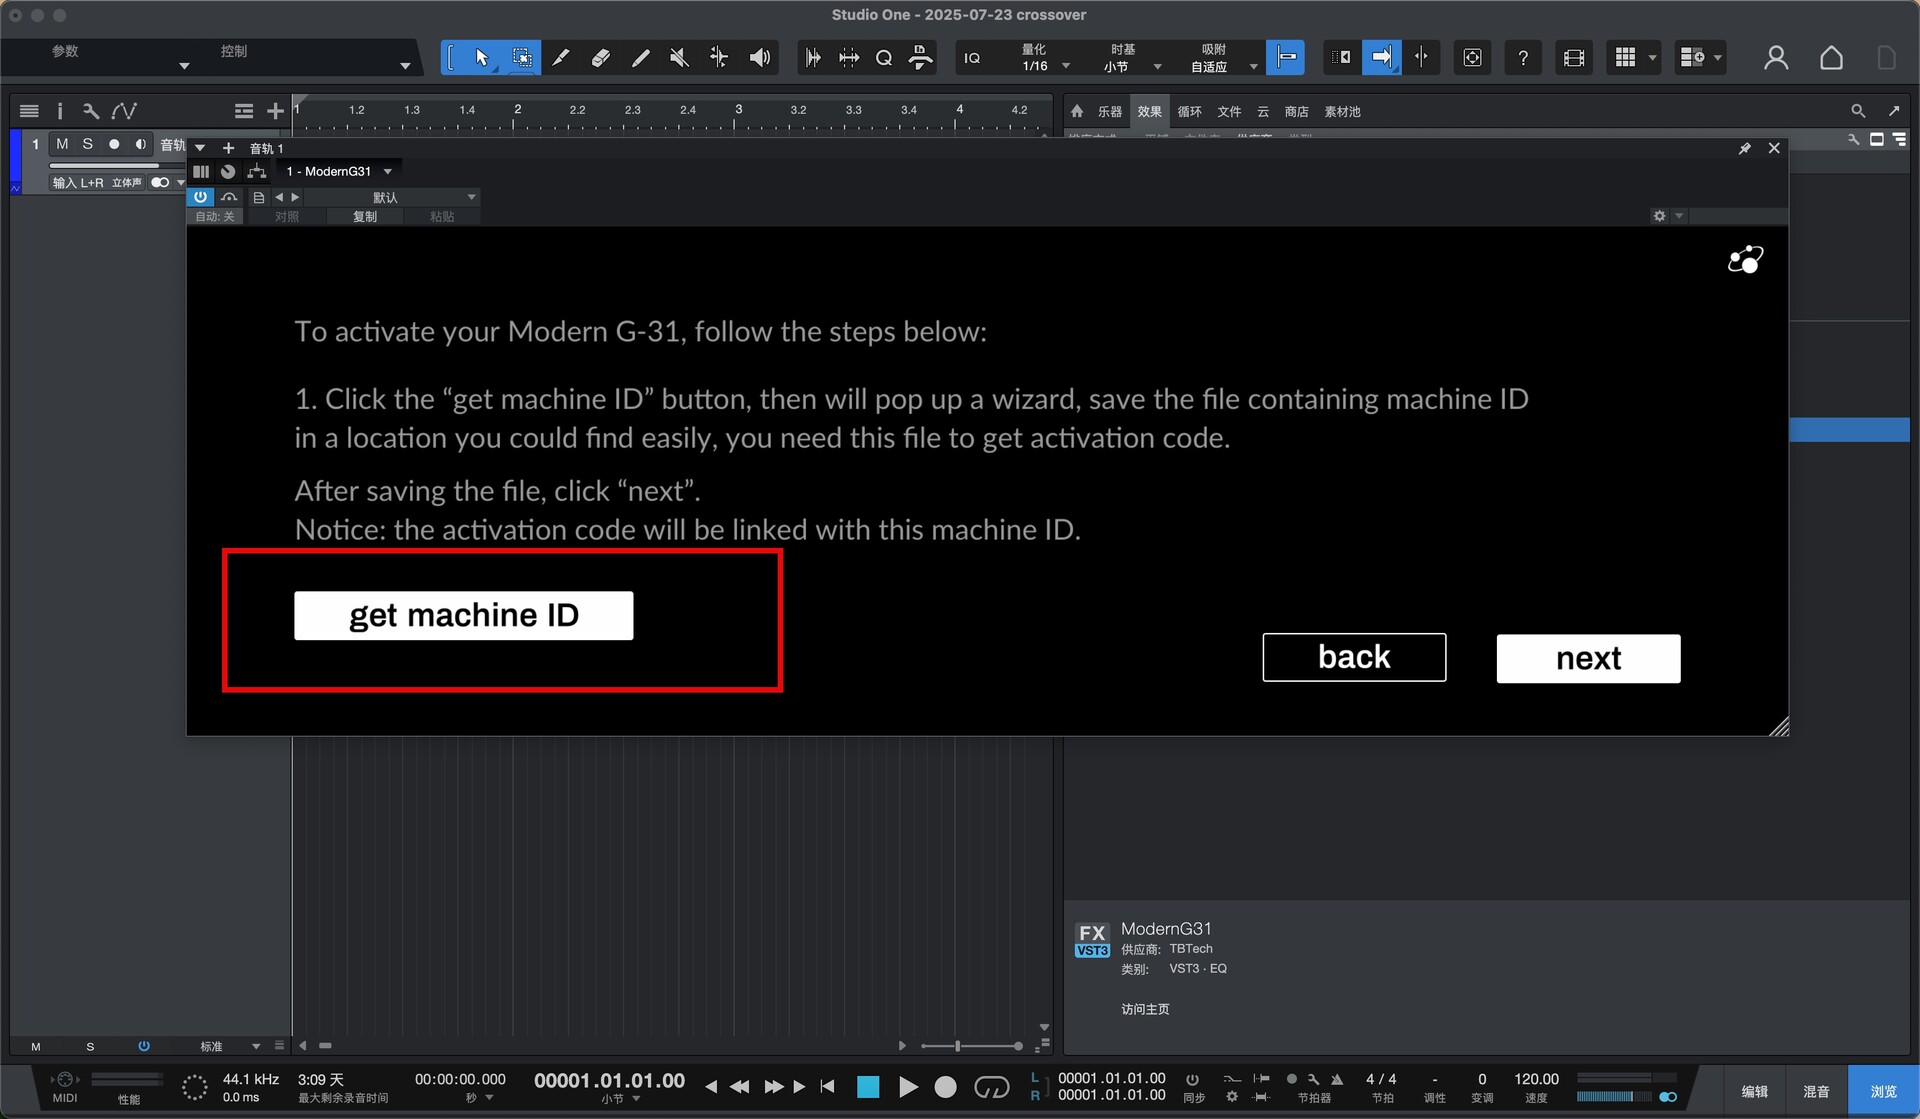Click the add track plus icon
1920x1119 pixels.
(275, 111)
